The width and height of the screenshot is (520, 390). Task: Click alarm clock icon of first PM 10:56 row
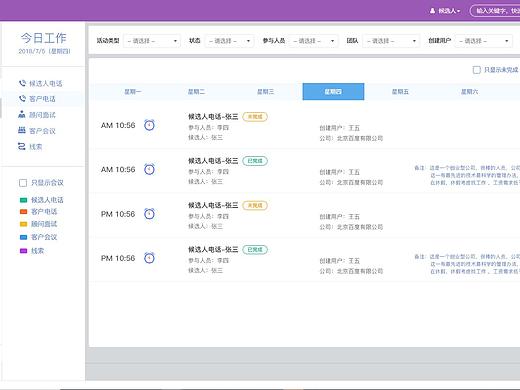point(149,214)
